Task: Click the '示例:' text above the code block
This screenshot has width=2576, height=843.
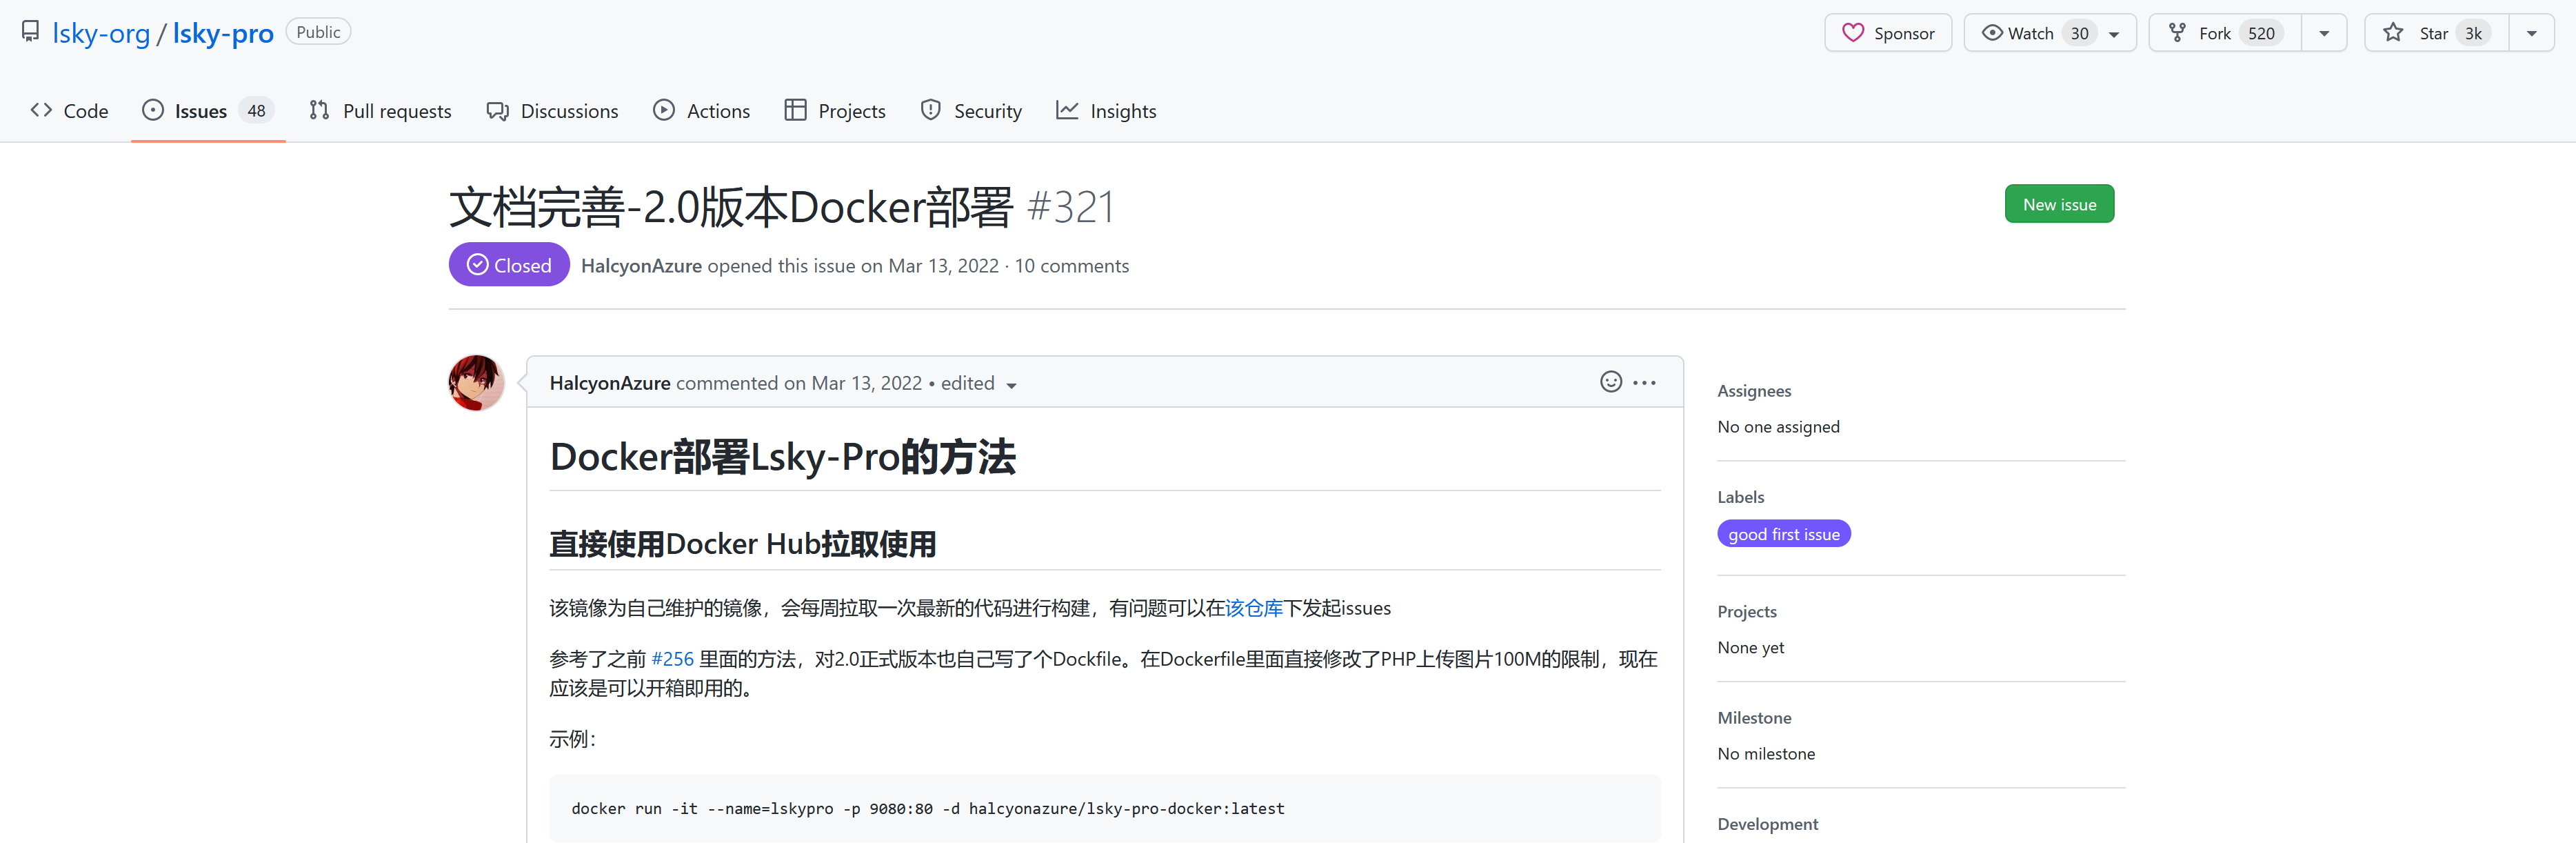Action: point(572,739)
